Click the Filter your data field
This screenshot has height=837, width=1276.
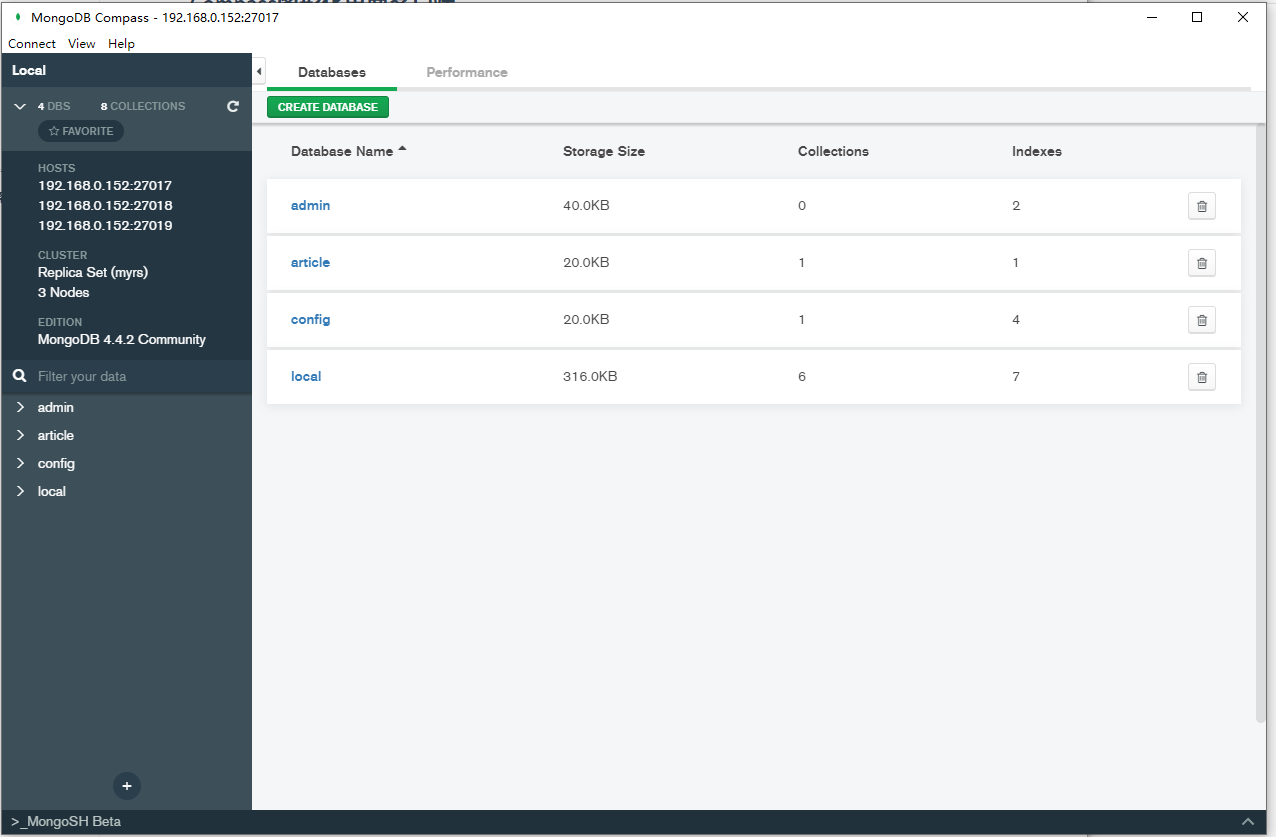[135, 376]
